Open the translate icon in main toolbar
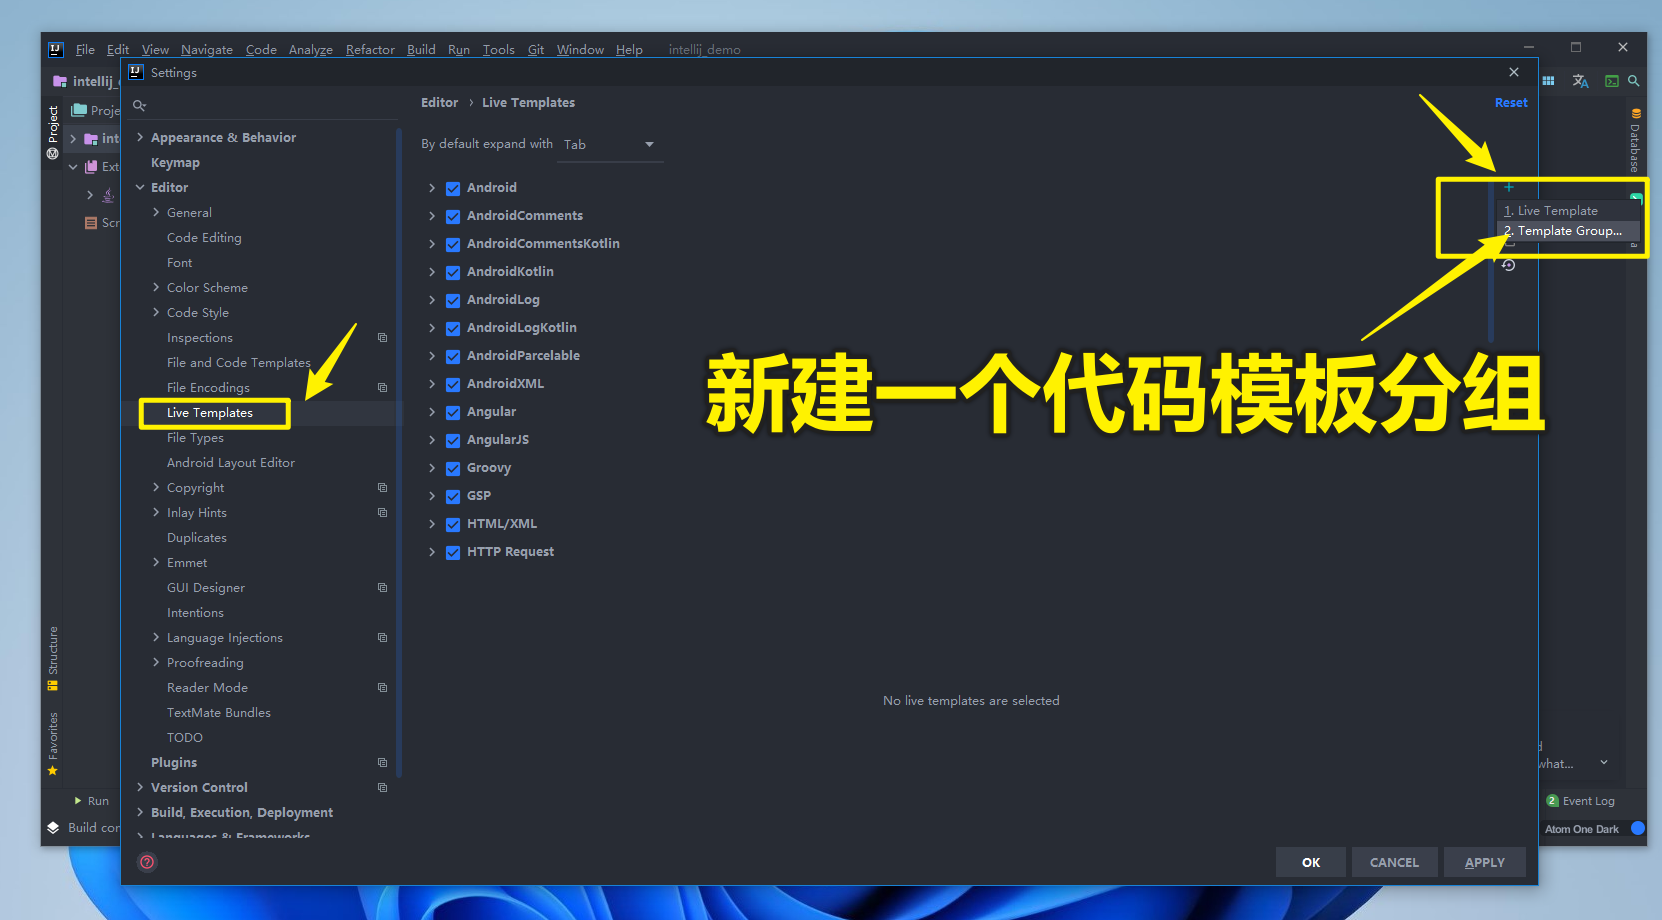The image size is (1662, 920). 1580,81
